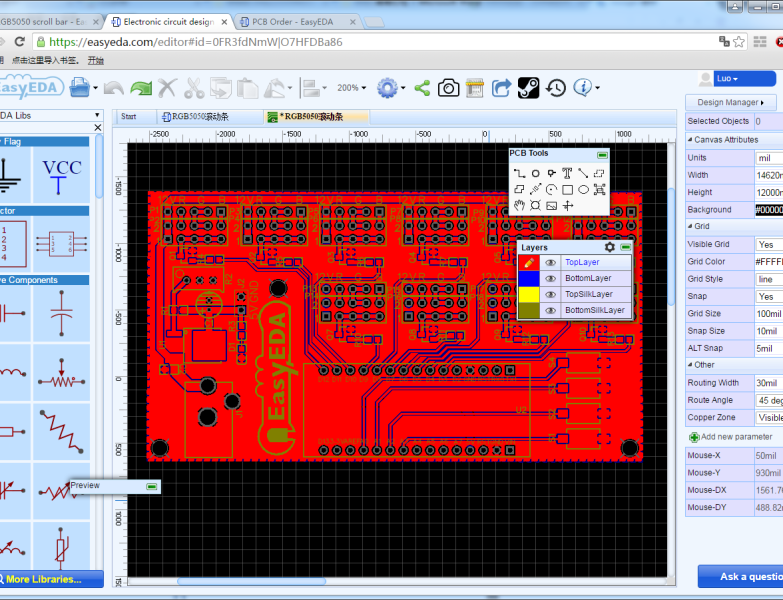Viewport: 783px width, 600px height.
Task: Click the camera Photo View icon
Action: [x=448, y=88]
